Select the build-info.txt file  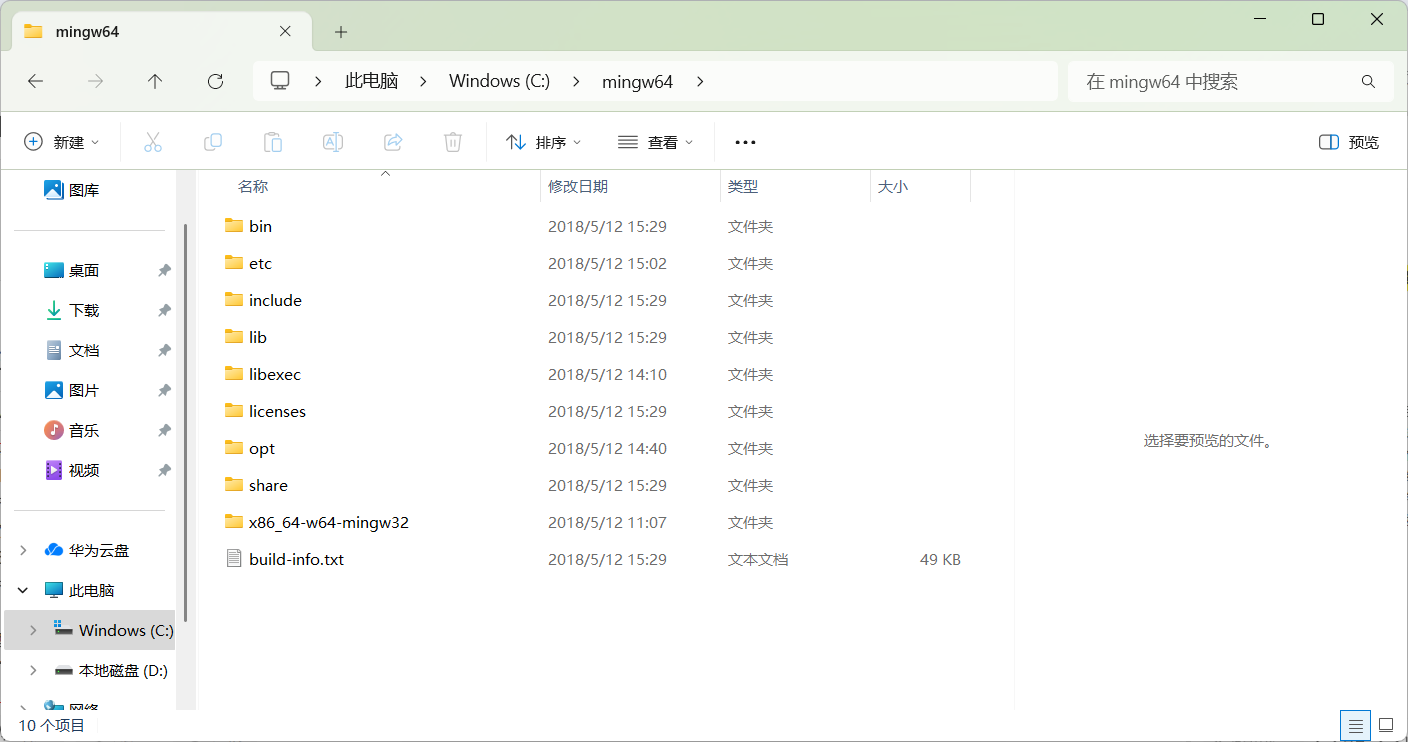click(296, 559)
